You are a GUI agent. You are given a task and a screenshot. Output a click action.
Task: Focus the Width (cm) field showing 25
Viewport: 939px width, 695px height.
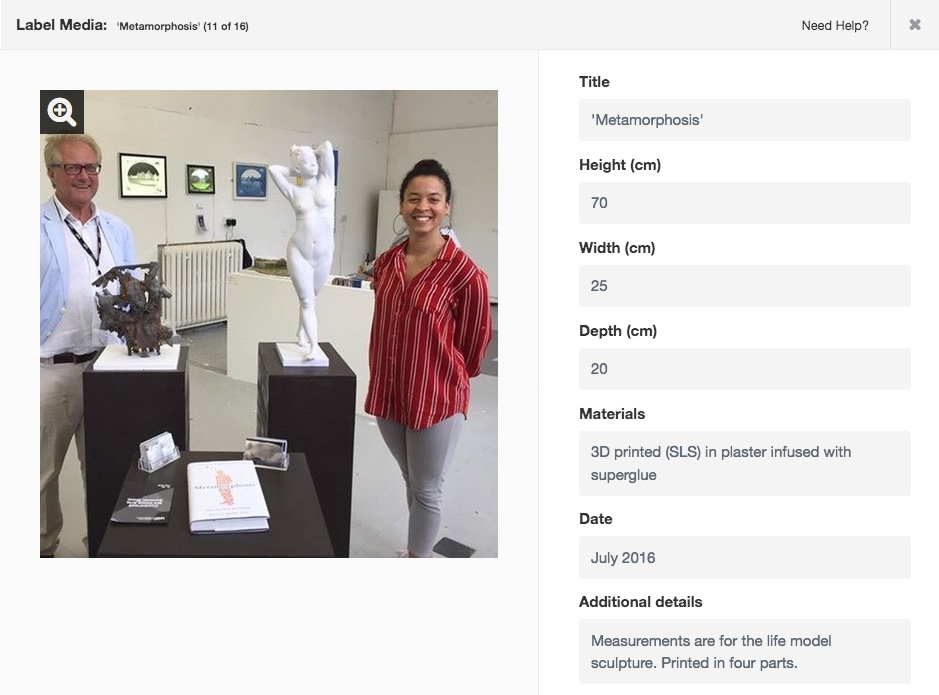tap(744, 286)
